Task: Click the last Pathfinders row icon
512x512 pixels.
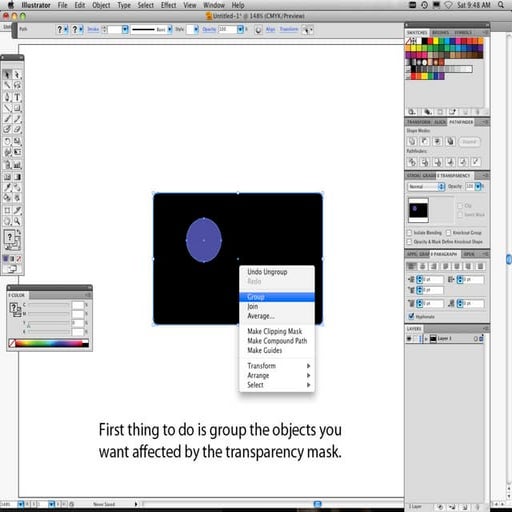Action: click(x=476, y=162)
